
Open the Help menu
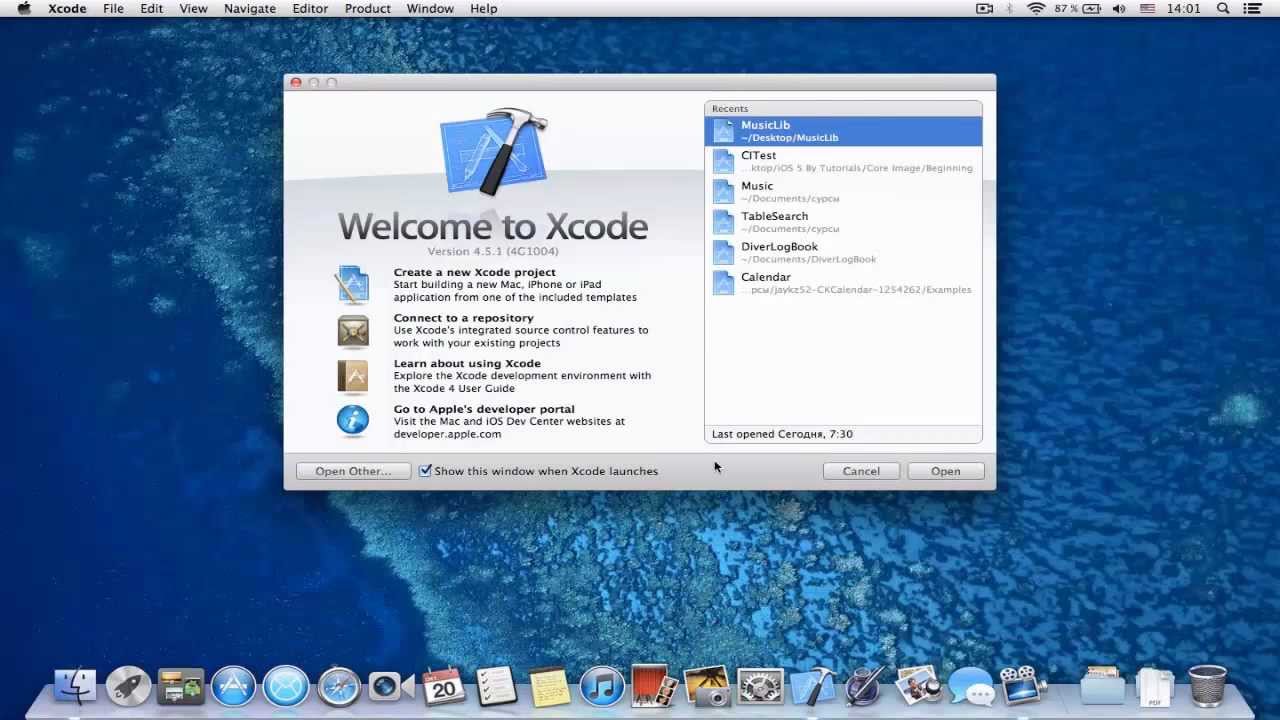coord(484,8)
